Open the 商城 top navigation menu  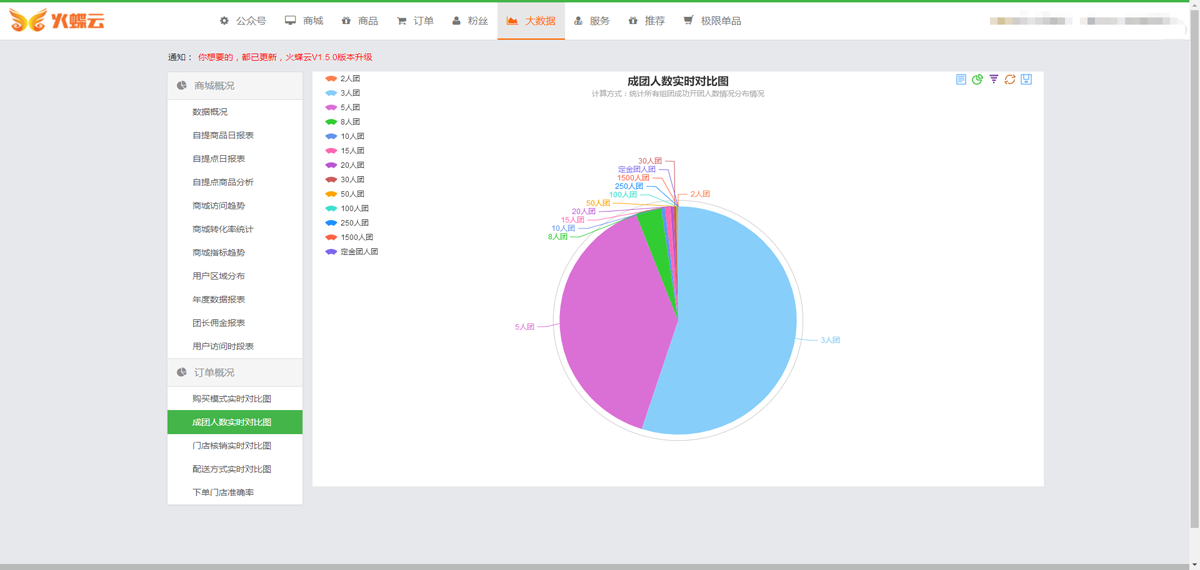pyautogui.click(x=304, y=21)
